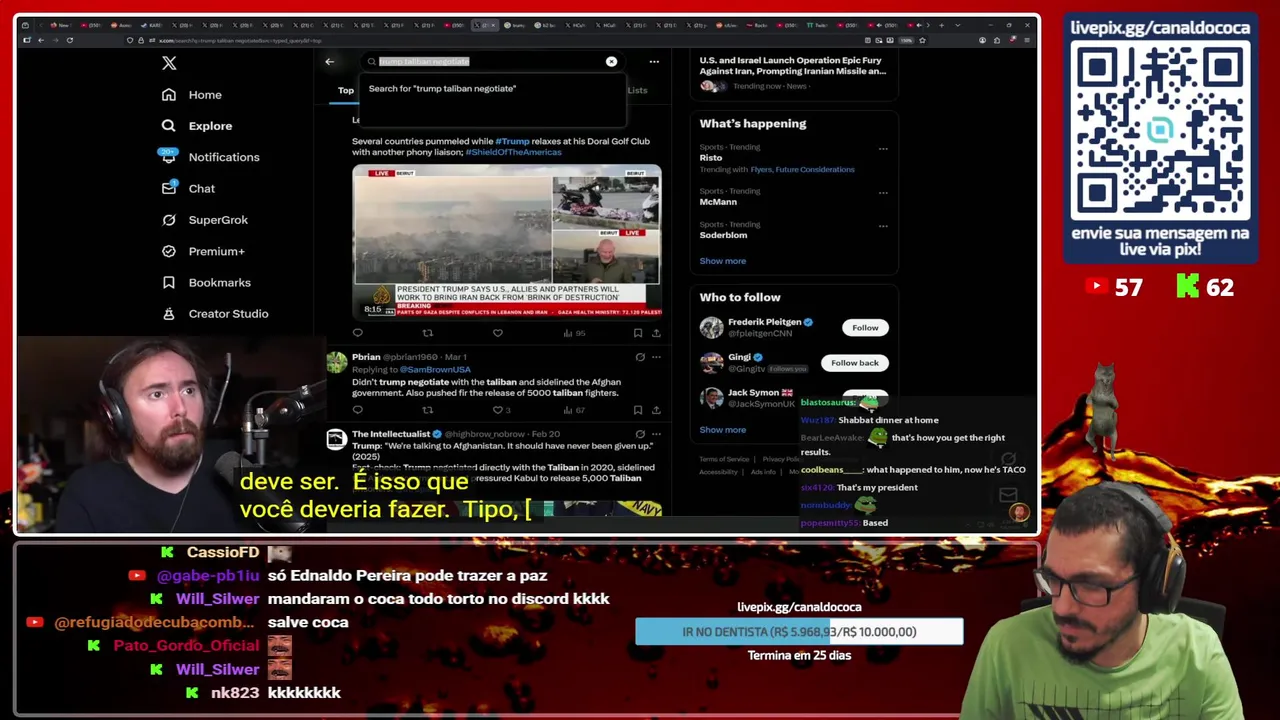
Task: Follow Frederik Pleitgen
Action: 865,328
